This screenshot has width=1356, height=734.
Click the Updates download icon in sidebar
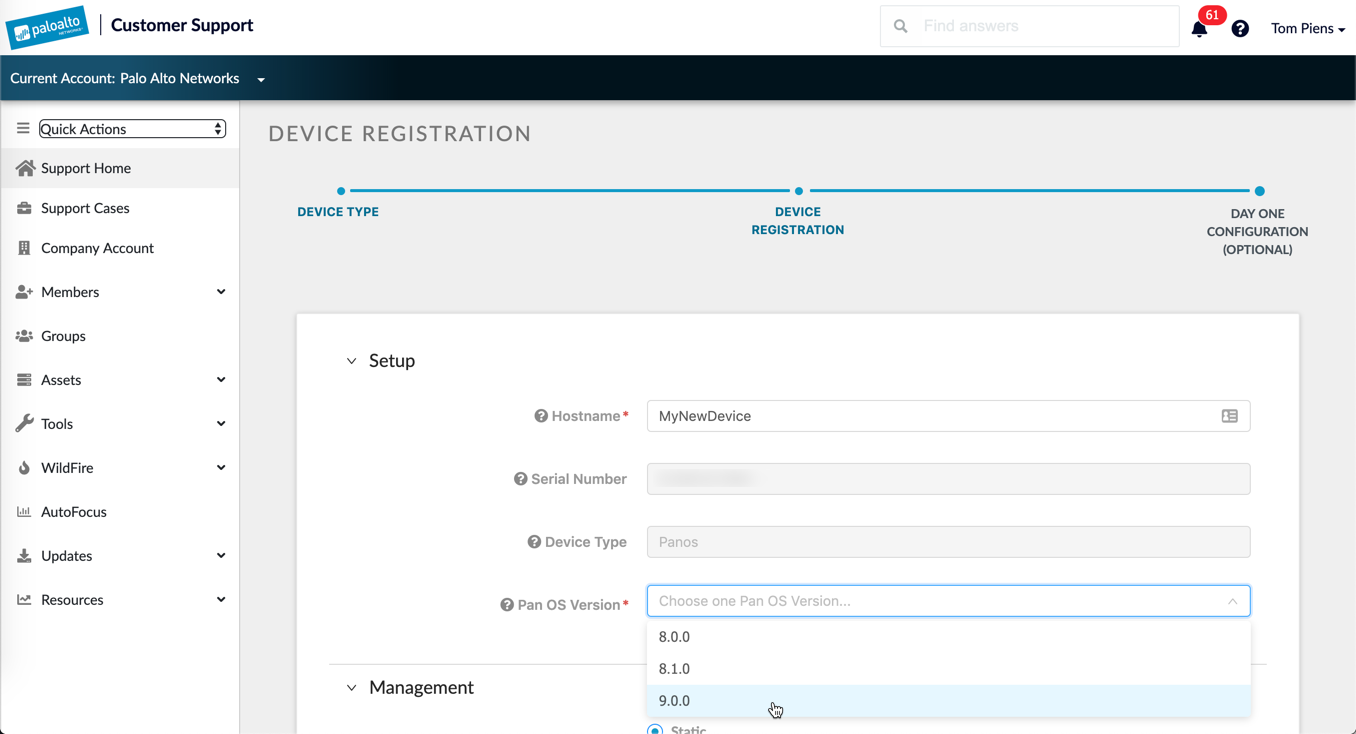(23, 555)
